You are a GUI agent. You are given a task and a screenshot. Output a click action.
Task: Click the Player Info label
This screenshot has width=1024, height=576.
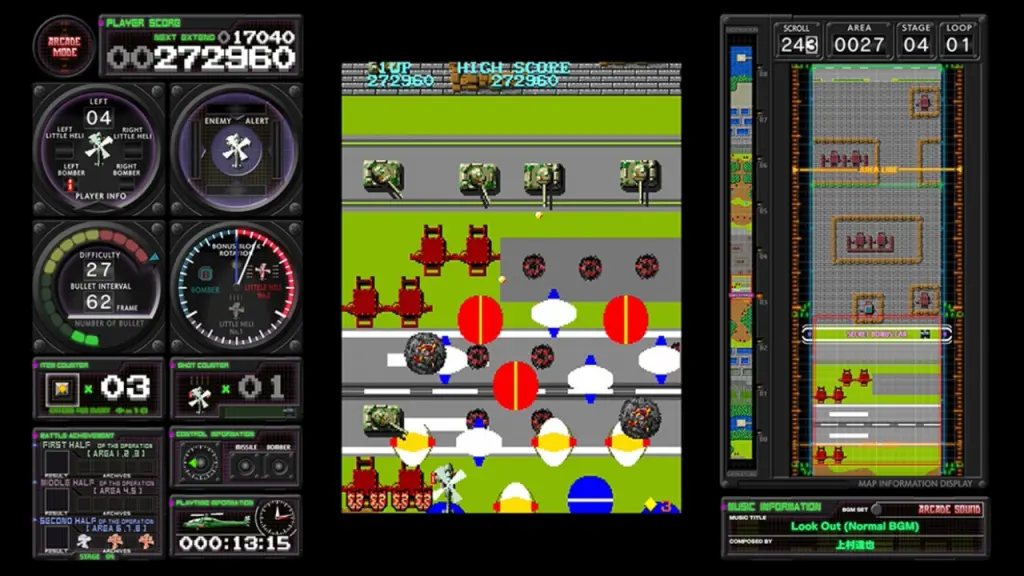coord(101,196)
